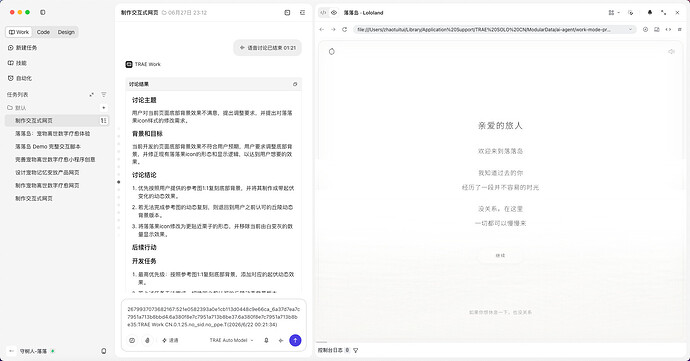This screenshot has height=361, width=690.
Task: Click the device preview icon after address bar
Action: point(657,29)
